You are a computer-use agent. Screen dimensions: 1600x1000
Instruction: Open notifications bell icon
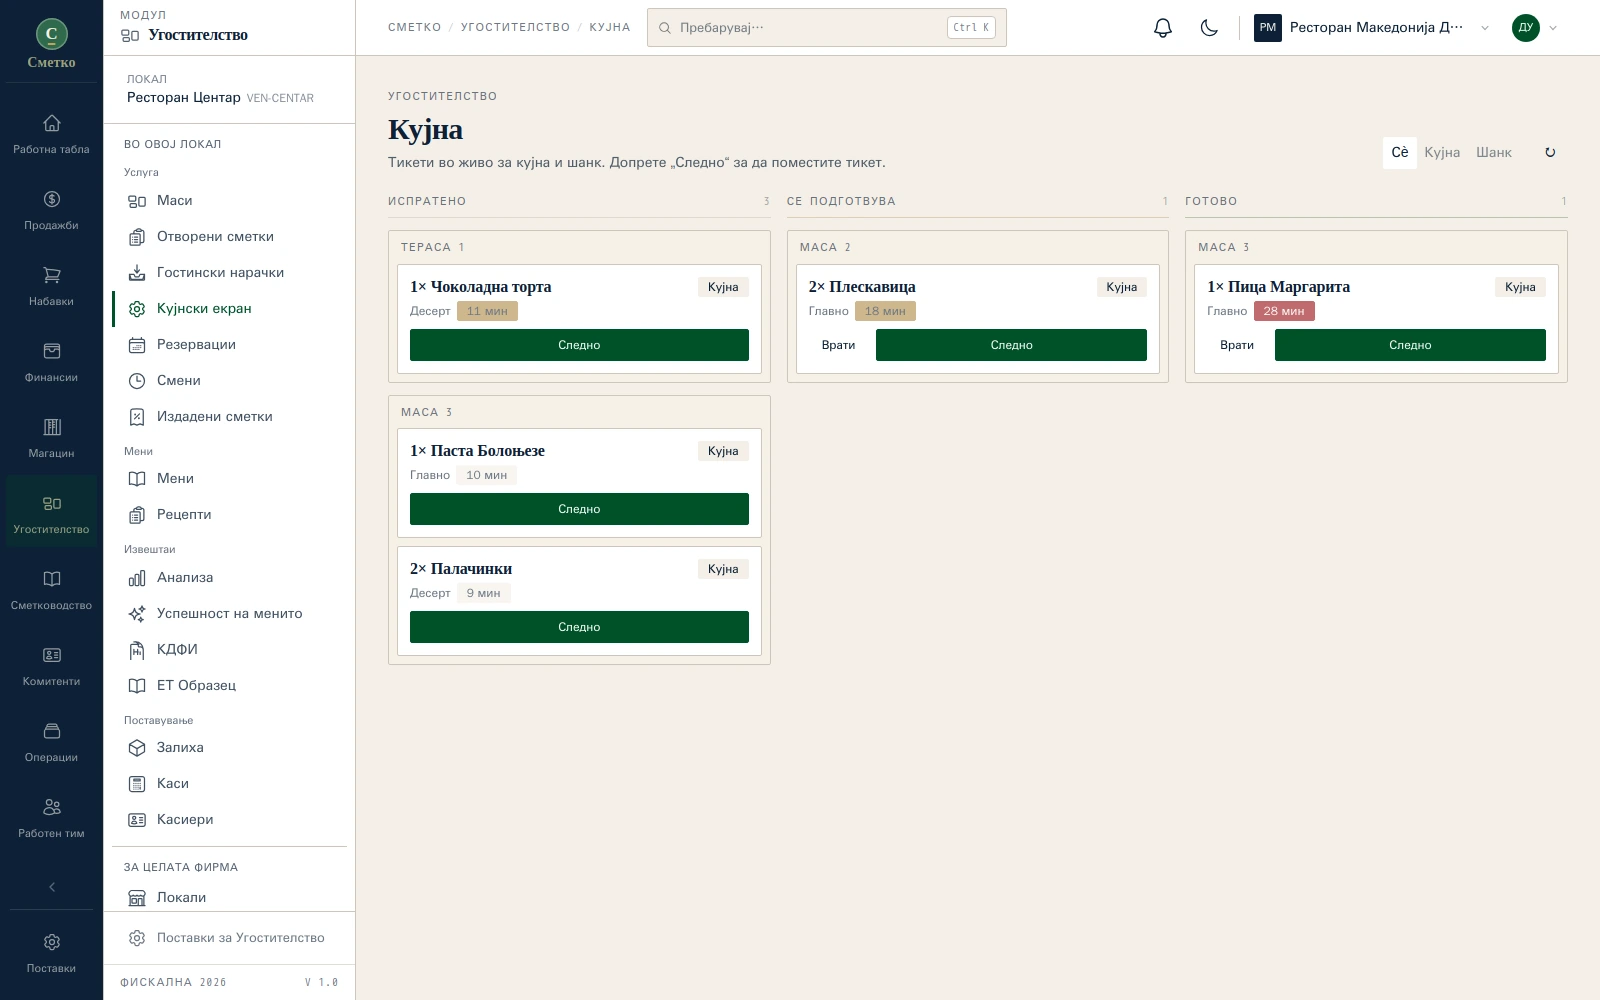1162,28
